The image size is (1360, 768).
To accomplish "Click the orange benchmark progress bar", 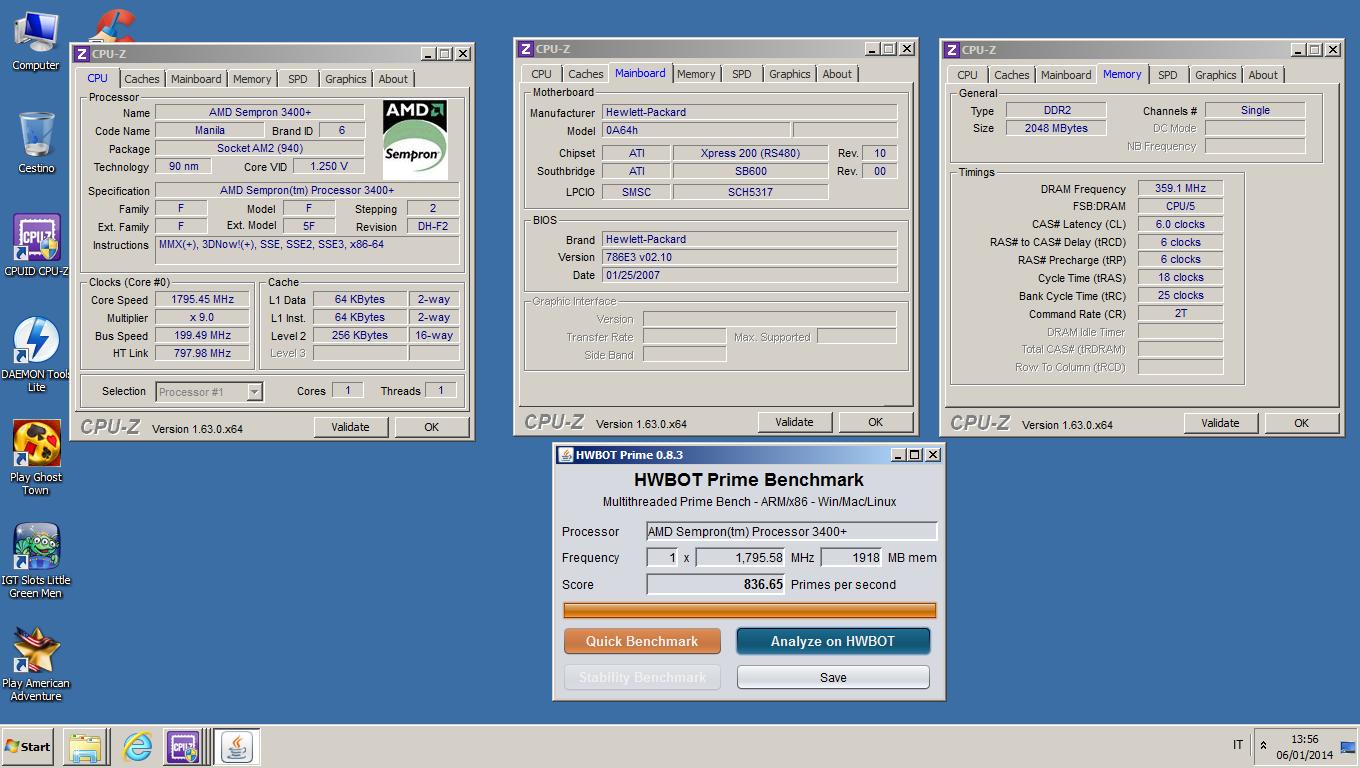I will coord(750,611).
